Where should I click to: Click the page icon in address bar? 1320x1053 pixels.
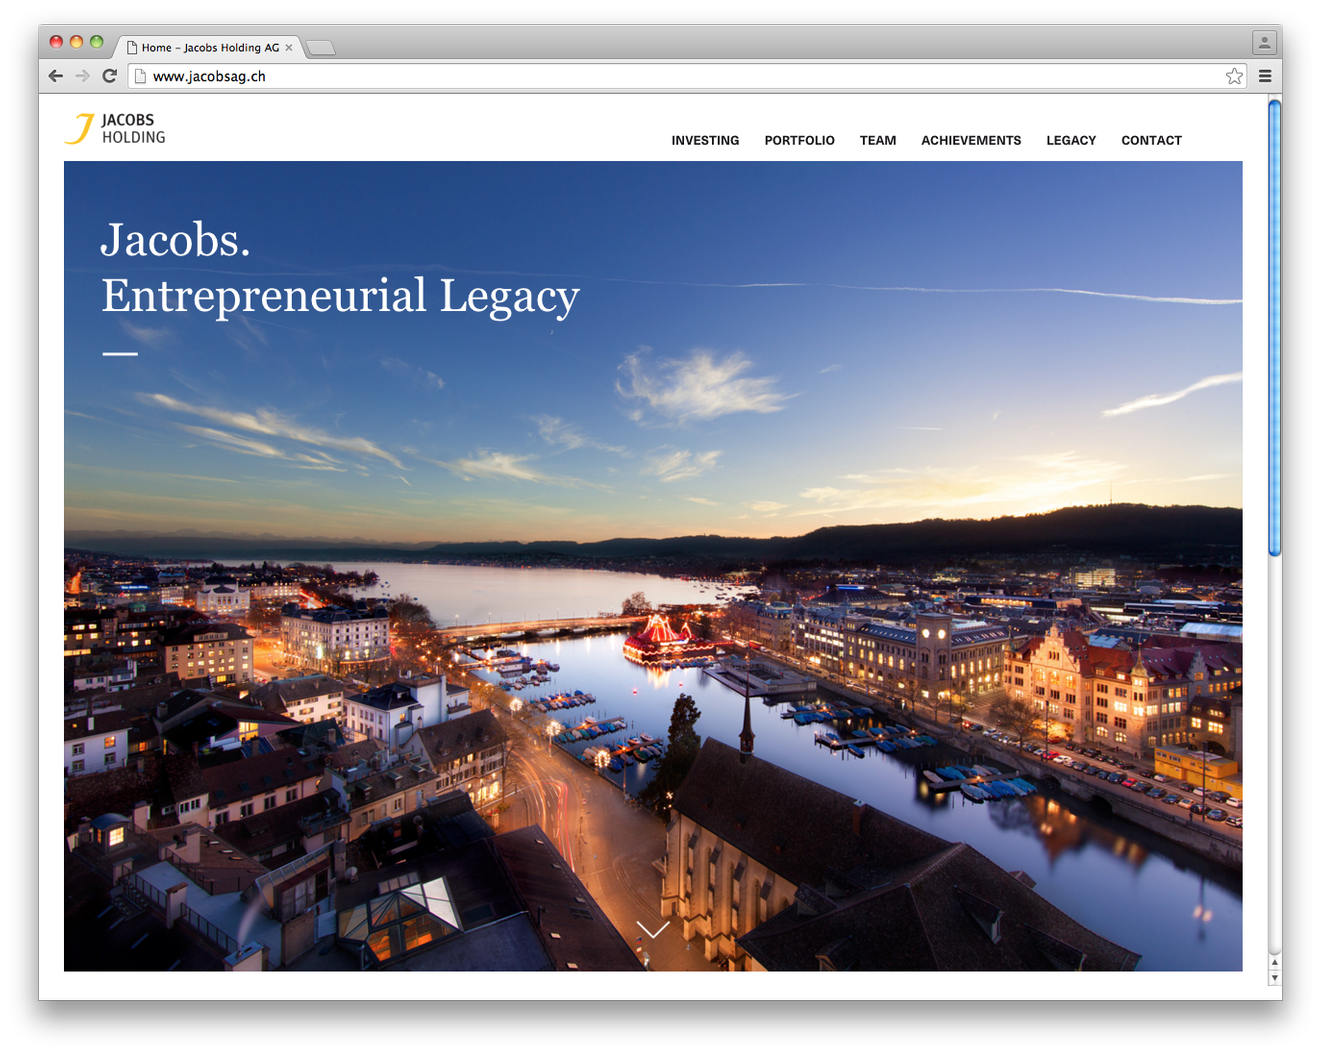[x=141, y=76]
